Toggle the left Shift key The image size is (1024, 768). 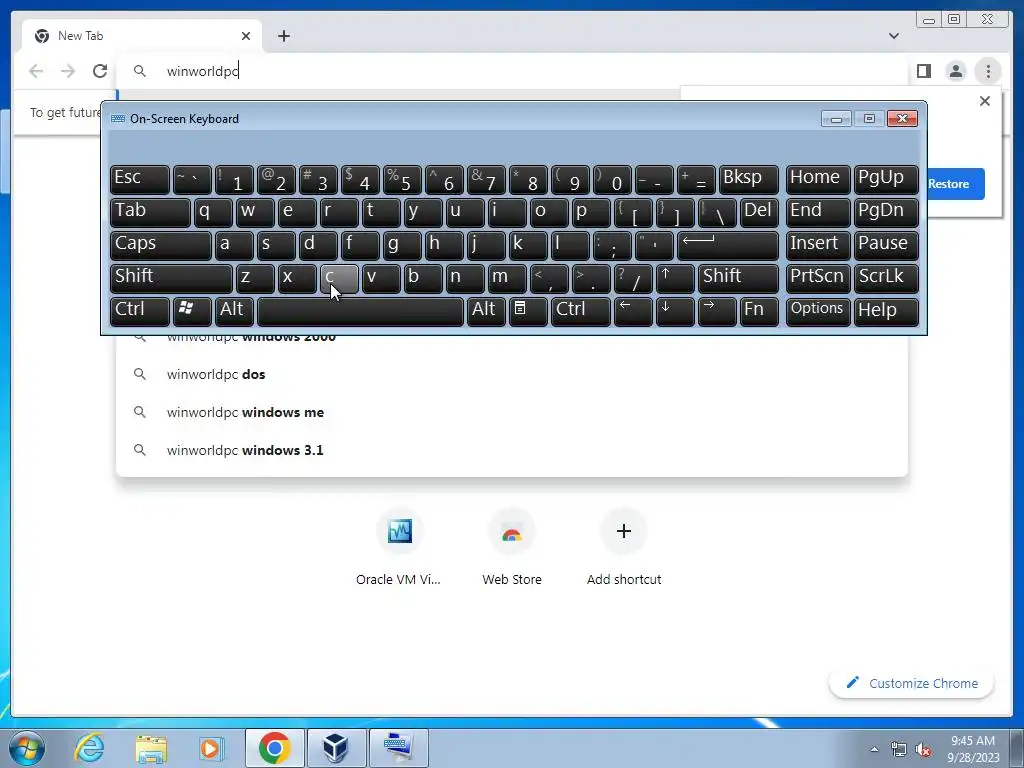(171, 278)
